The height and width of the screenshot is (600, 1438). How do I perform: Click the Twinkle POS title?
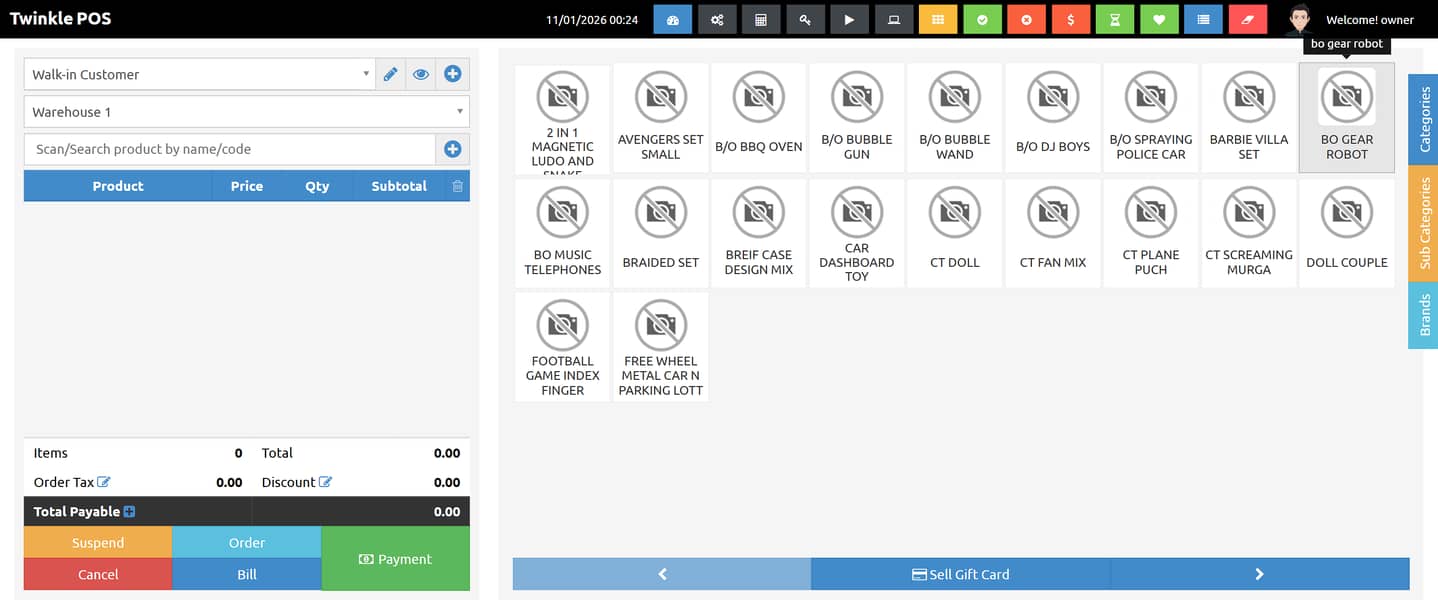61,19
